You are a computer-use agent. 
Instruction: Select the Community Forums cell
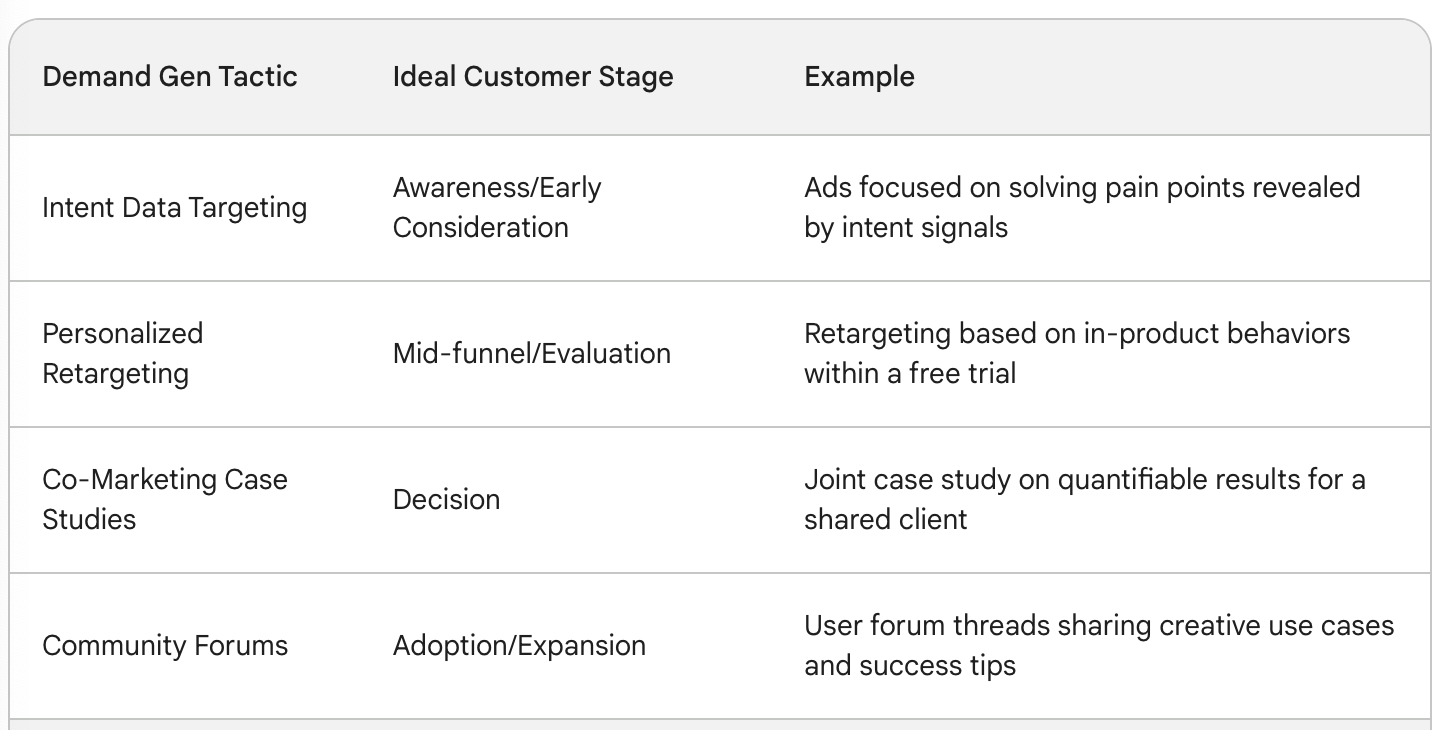pos(165,646)
